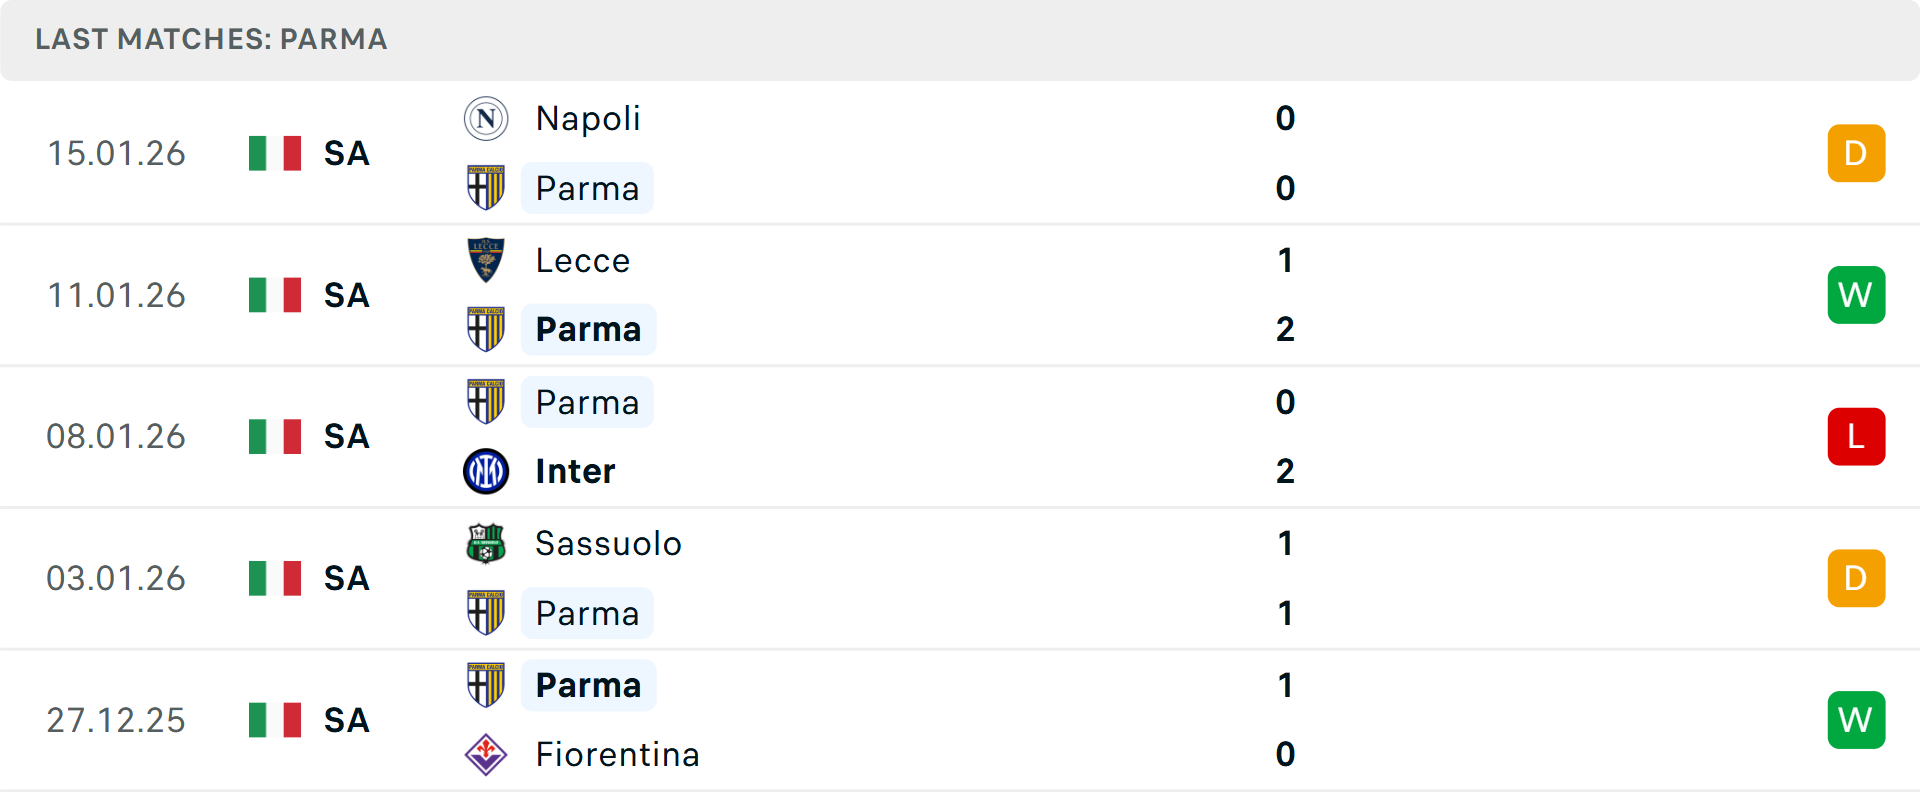The image size is (1920, 792).
Task: Click the Lecce club crest icon
Action: [486, 260]
